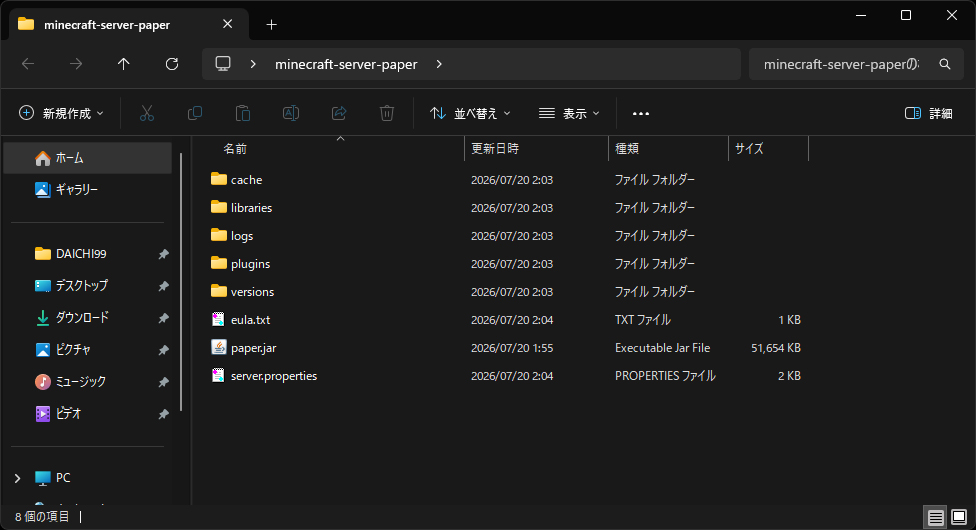Open the 並べ替え sort dropdown
This screenshot has height=530, width=976.
pyautogui.click(x=470, y=113)
